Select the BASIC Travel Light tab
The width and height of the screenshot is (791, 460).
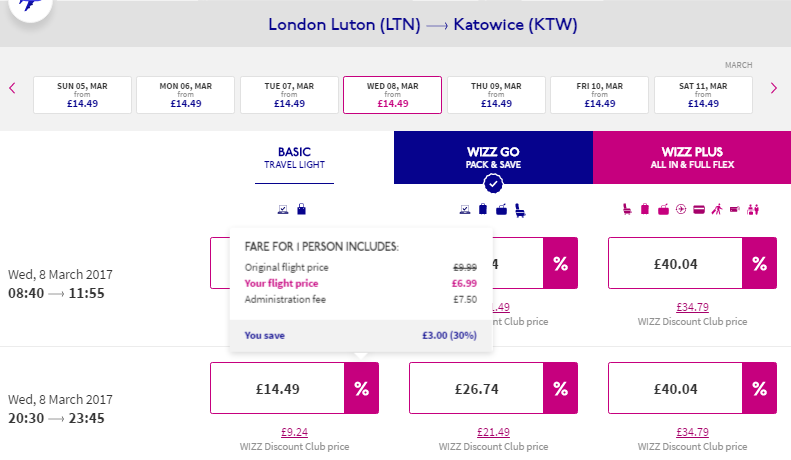[x=294, y=158]
